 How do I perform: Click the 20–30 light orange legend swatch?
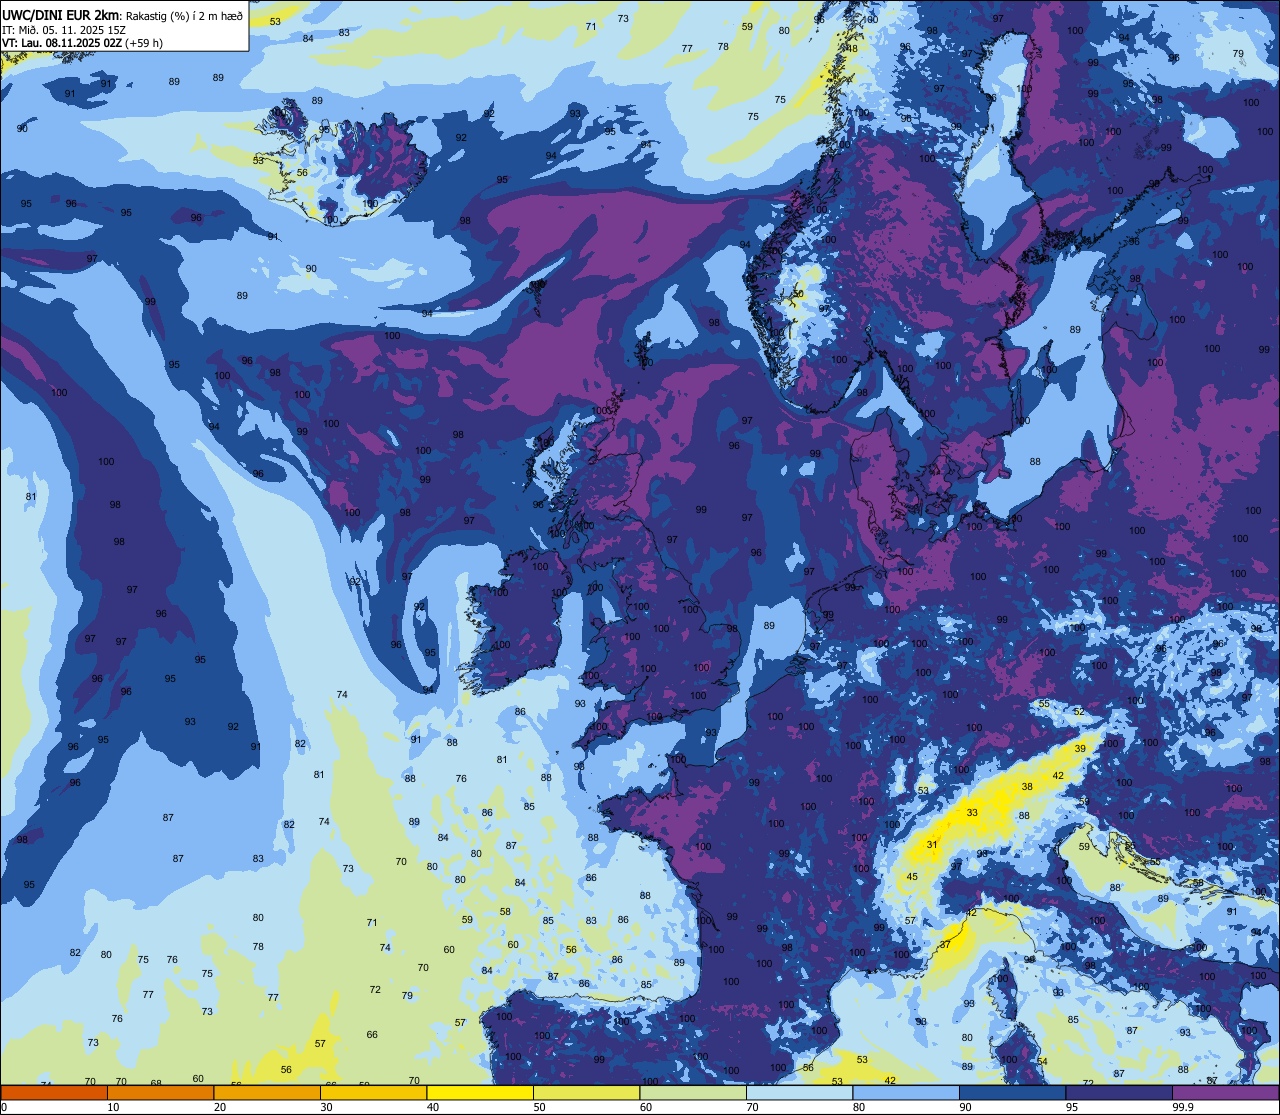tap(267, 1092)
